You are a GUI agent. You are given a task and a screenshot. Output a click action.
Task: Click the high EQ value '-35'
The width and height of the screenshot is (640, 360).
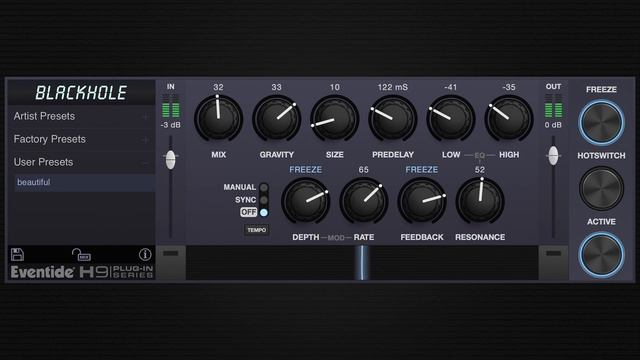509,87
